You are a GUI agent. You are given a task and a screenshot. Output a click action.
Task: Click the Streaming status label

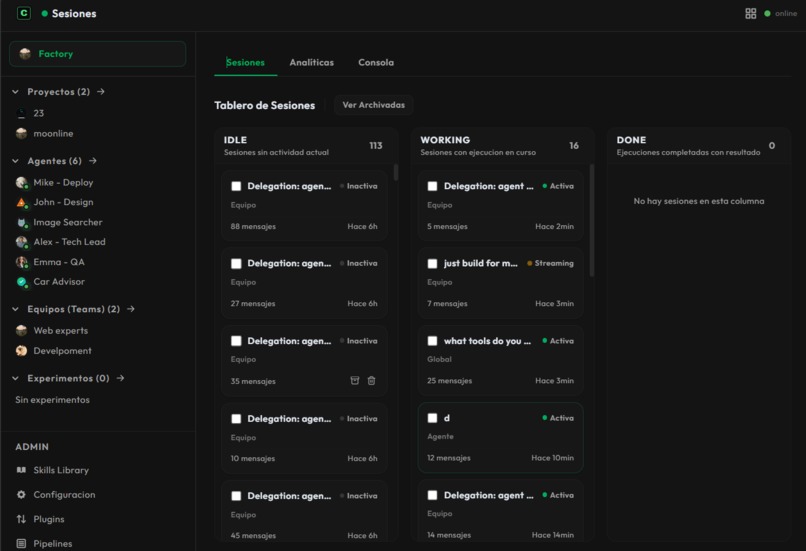coord(554,263)
